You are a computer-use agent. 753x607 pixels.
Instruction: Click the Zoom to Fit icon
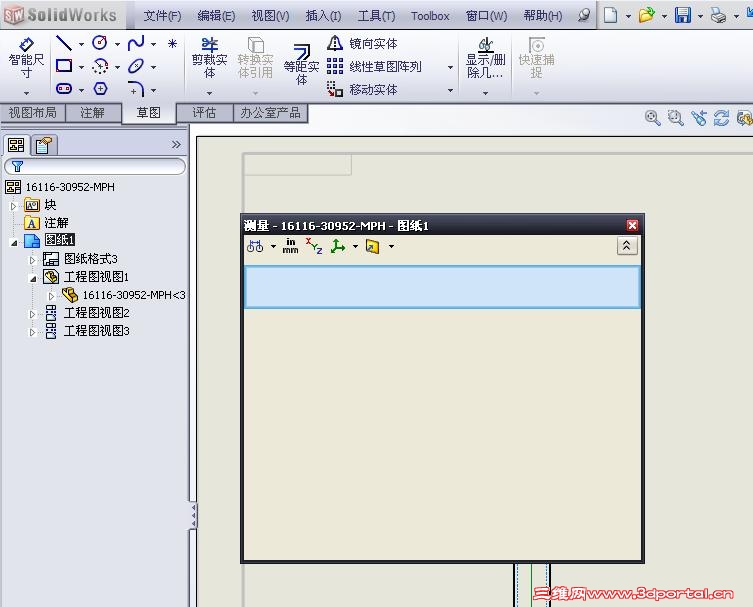(x=652, y=118)
